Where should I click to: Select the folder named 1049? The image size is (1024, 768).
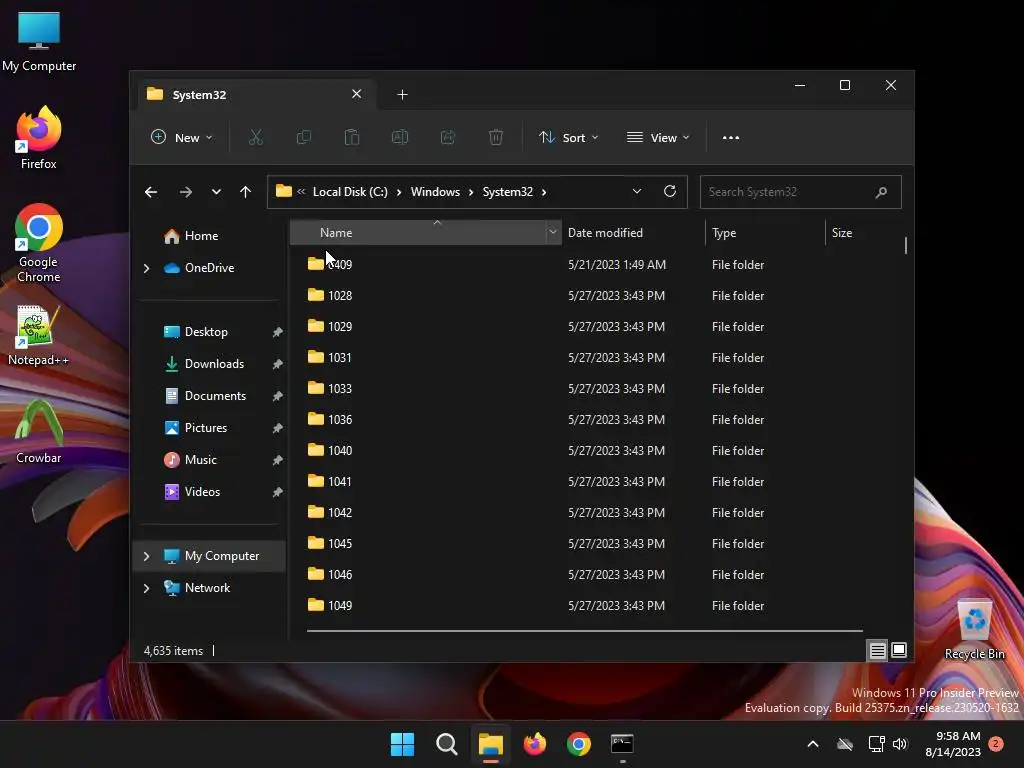click(340, 605)
